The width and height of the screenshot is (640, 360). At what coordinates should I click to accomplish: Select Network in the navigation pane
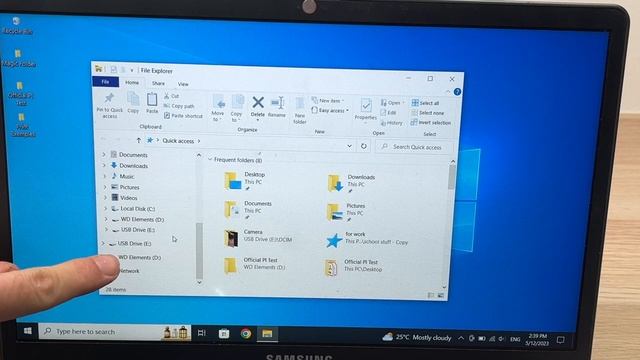pyautogui.click(x=129, y=271)
